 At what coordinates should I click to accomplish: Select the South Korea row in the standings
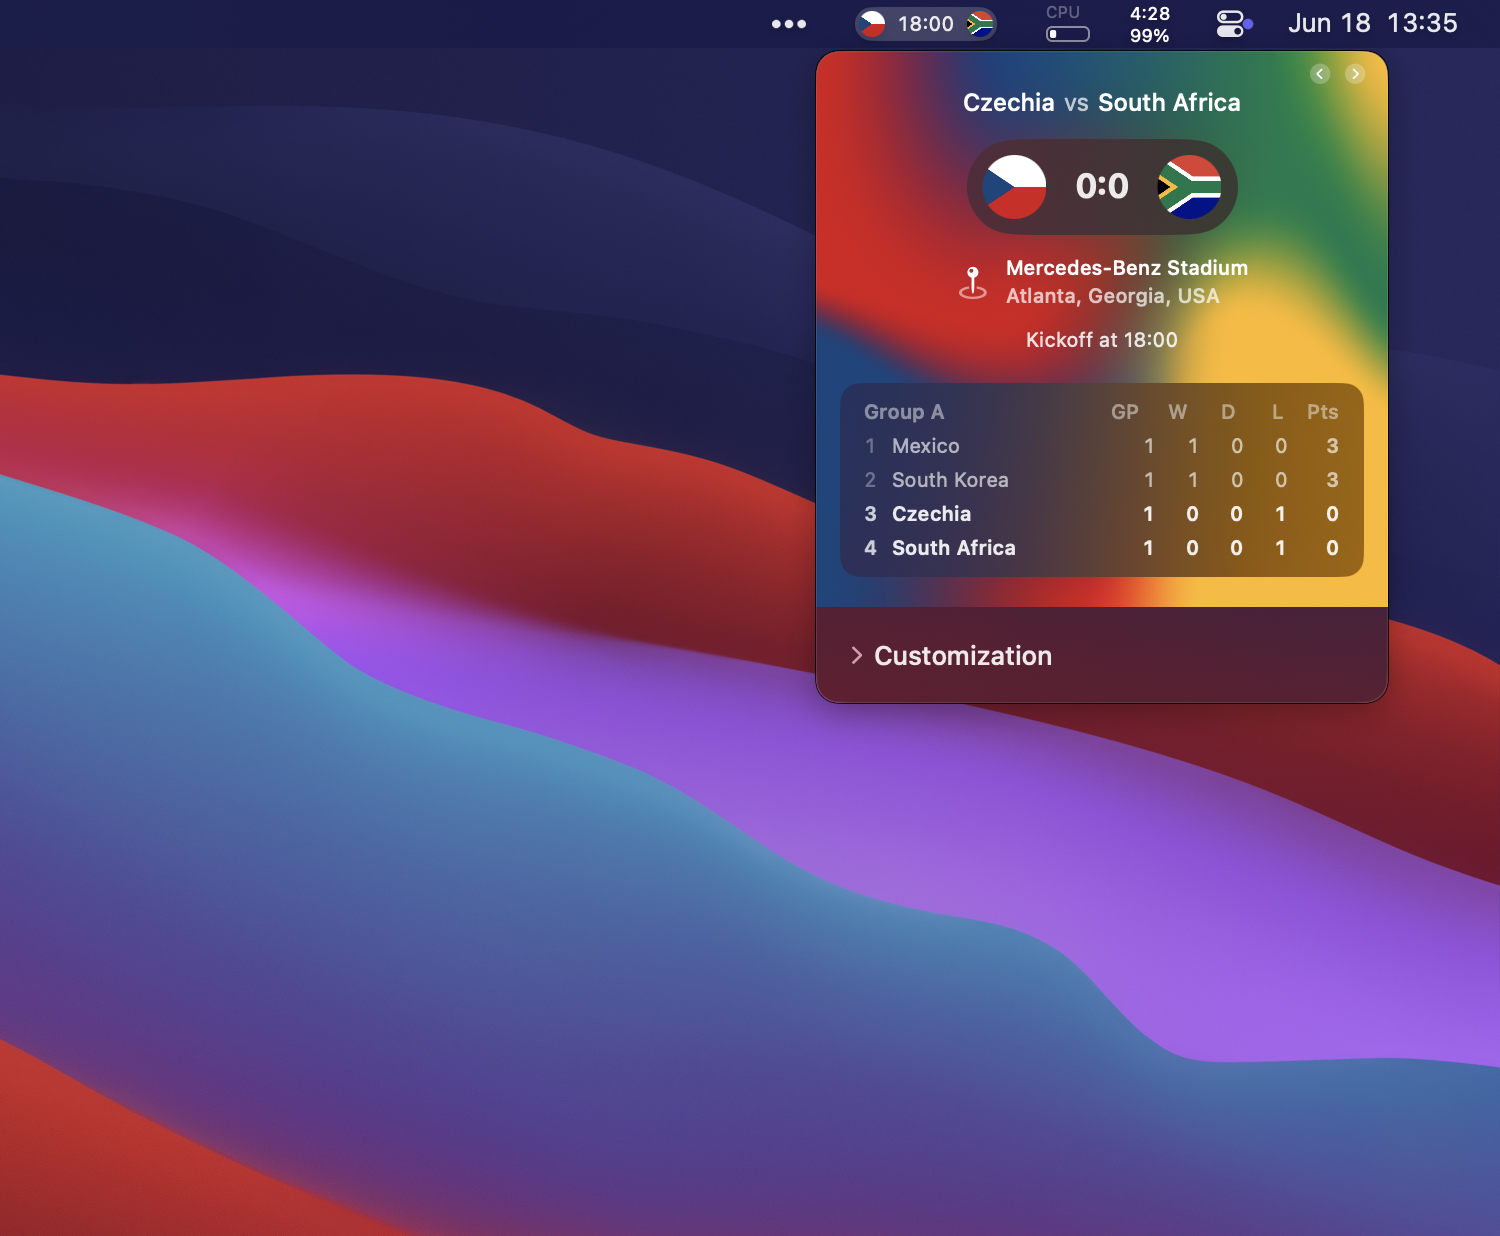click(x=1102, y=480)
